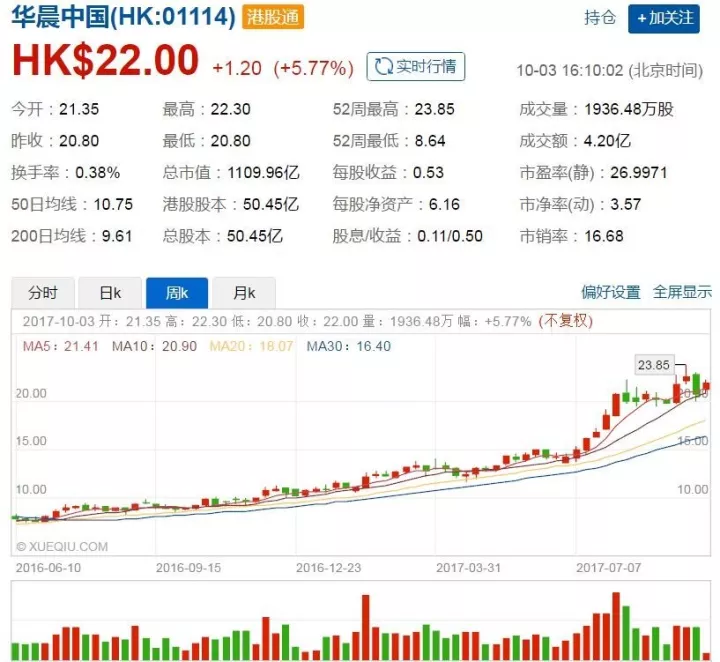Click the tallest red volume bar near 2016-12-23
The width and height of the screenshot is (720, 662).
pos(366,628)
